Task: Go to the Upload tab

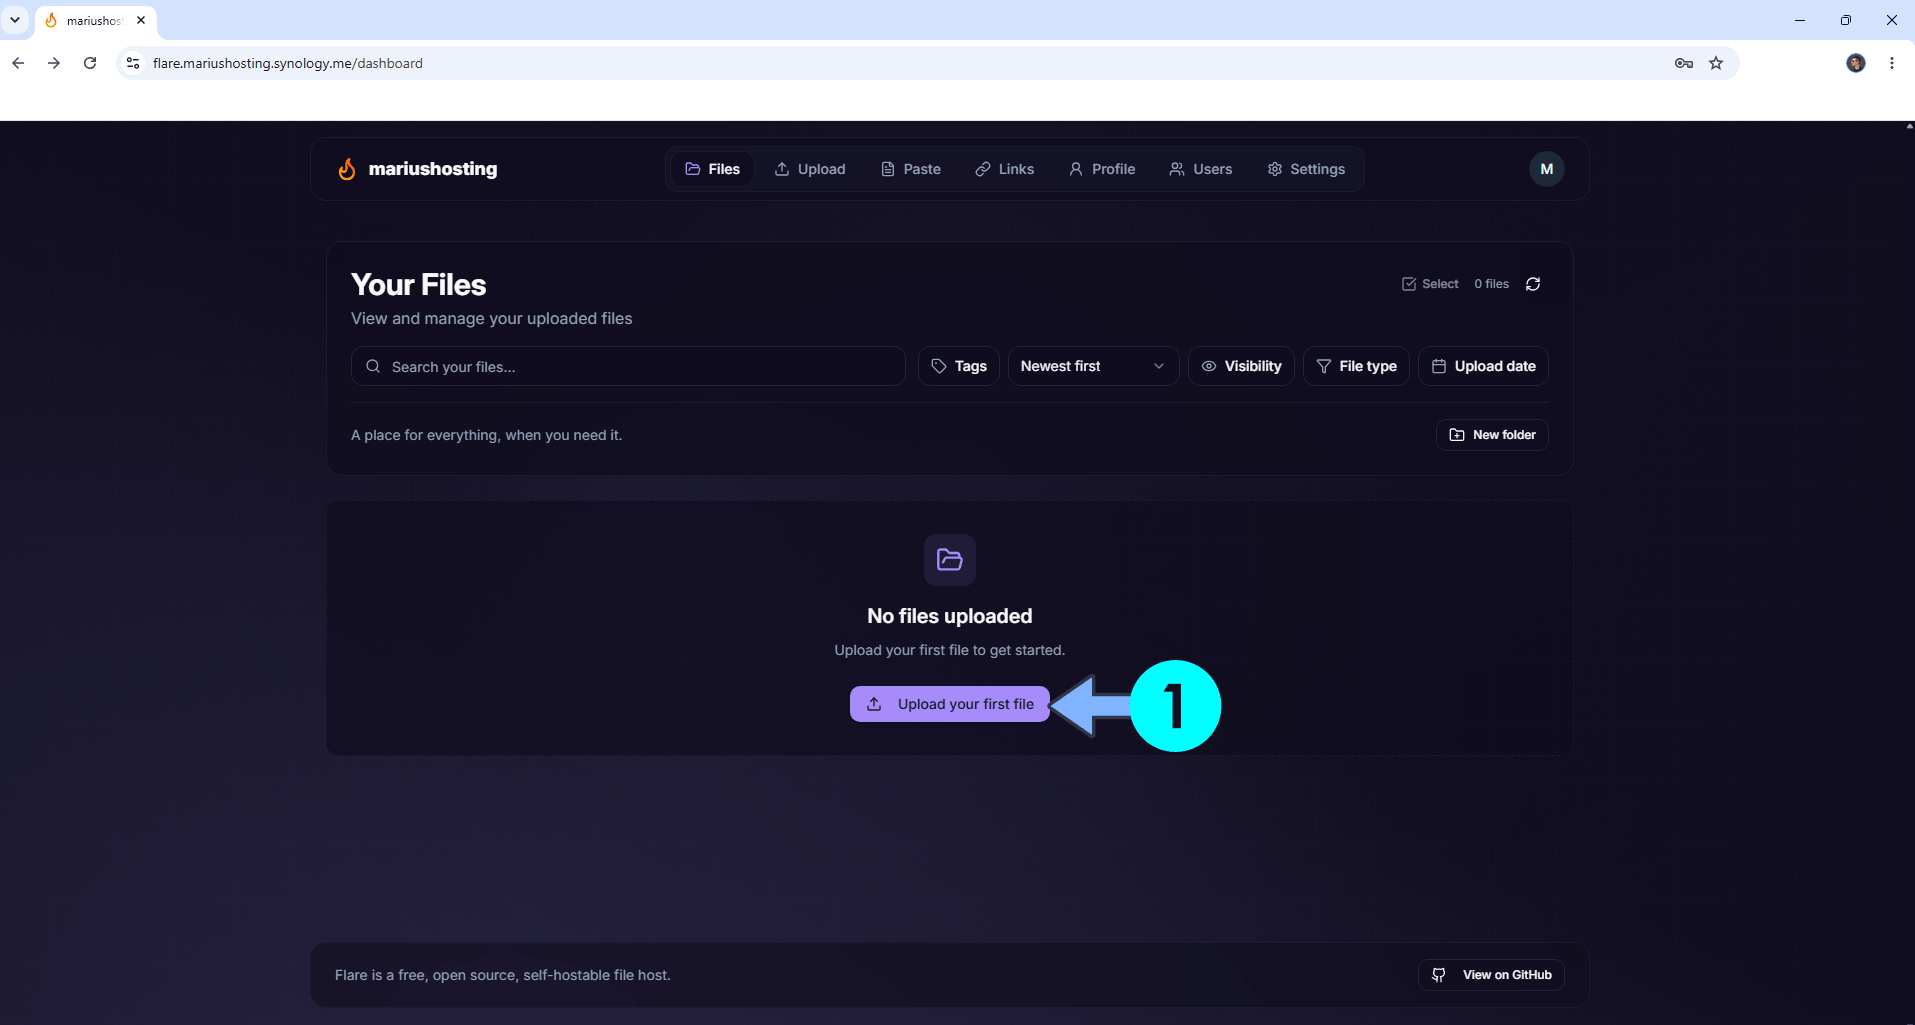Action: click(x=810, y=169)
